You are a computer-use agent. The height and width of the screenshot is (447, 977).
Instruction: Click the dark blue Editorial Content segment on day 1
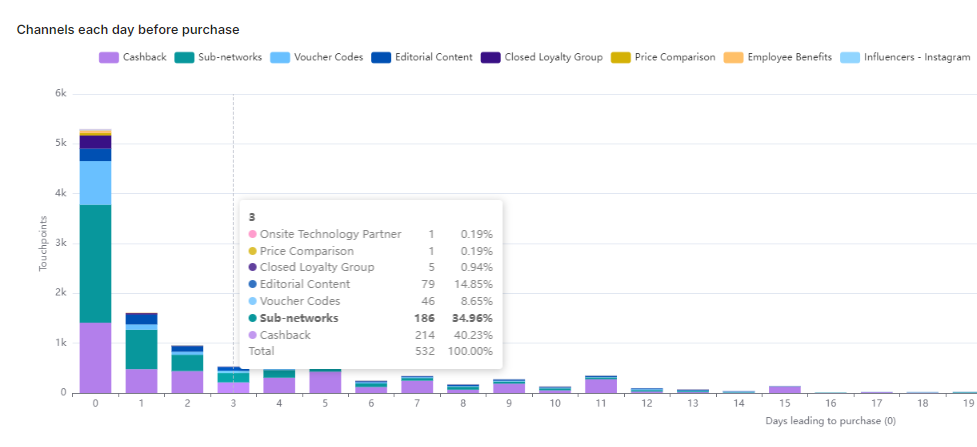[x=141, y=318]
